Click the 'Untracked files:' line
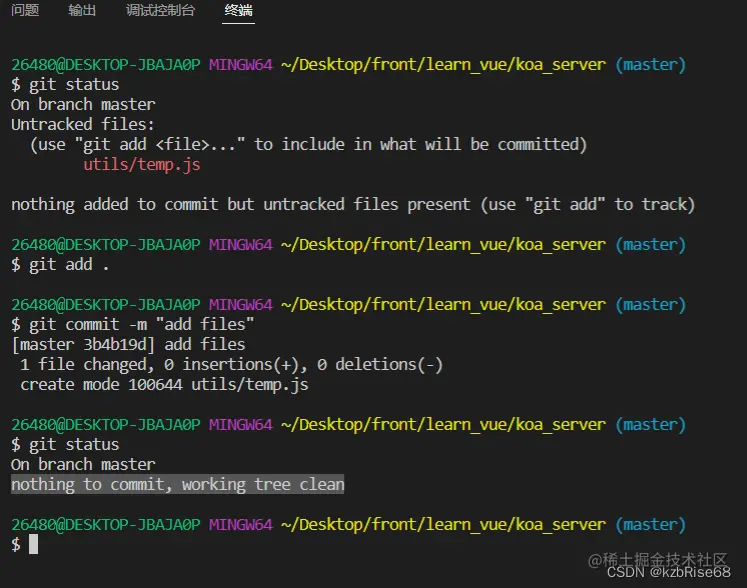 click(83, 124)
